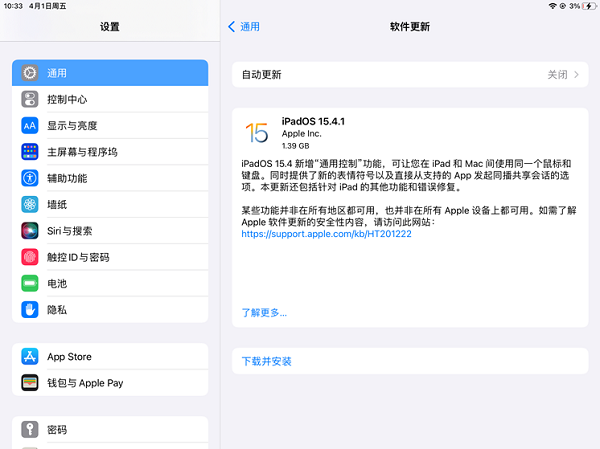Tap the 10:33 clock in status bar
The height and width of the screenshot is (449, 600).
(x=13, y=6)
